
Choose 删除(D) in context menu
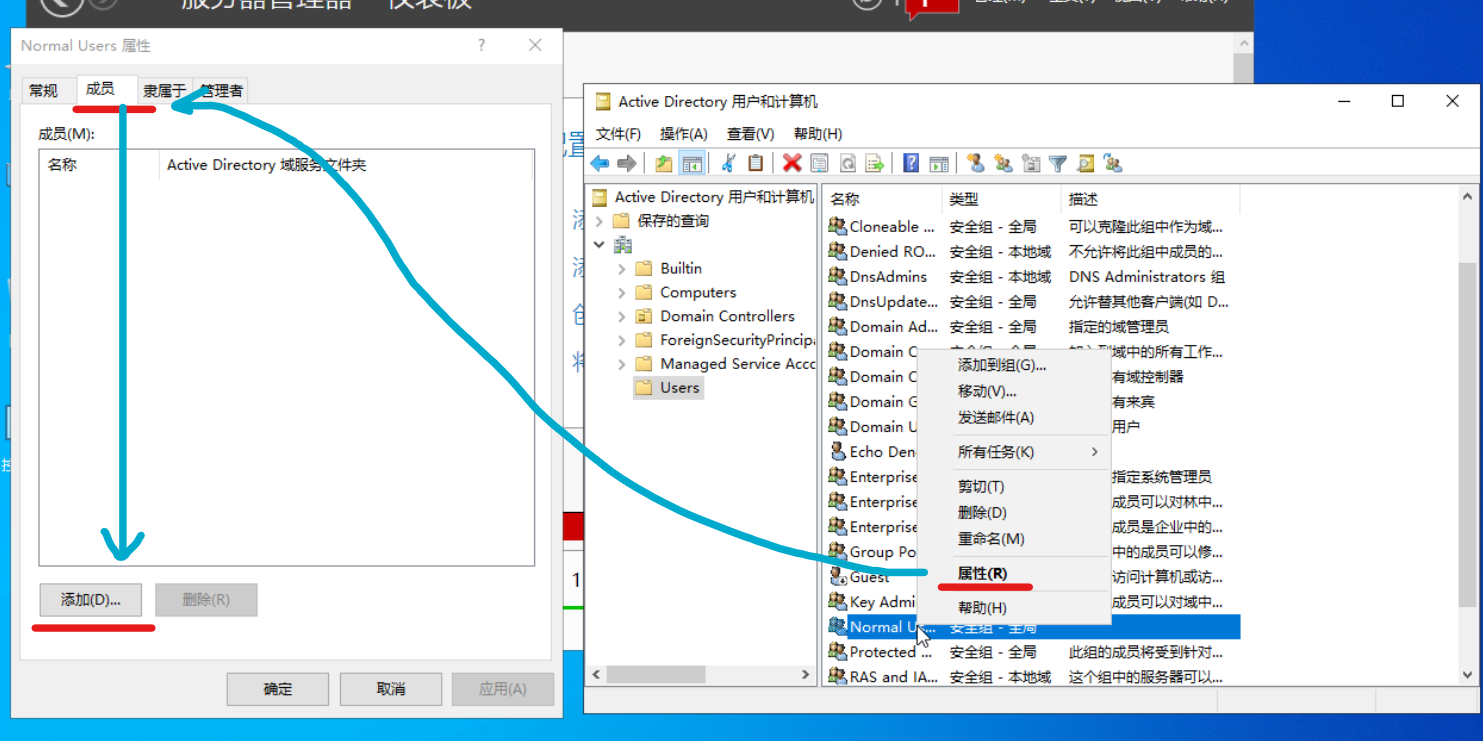1014,512
